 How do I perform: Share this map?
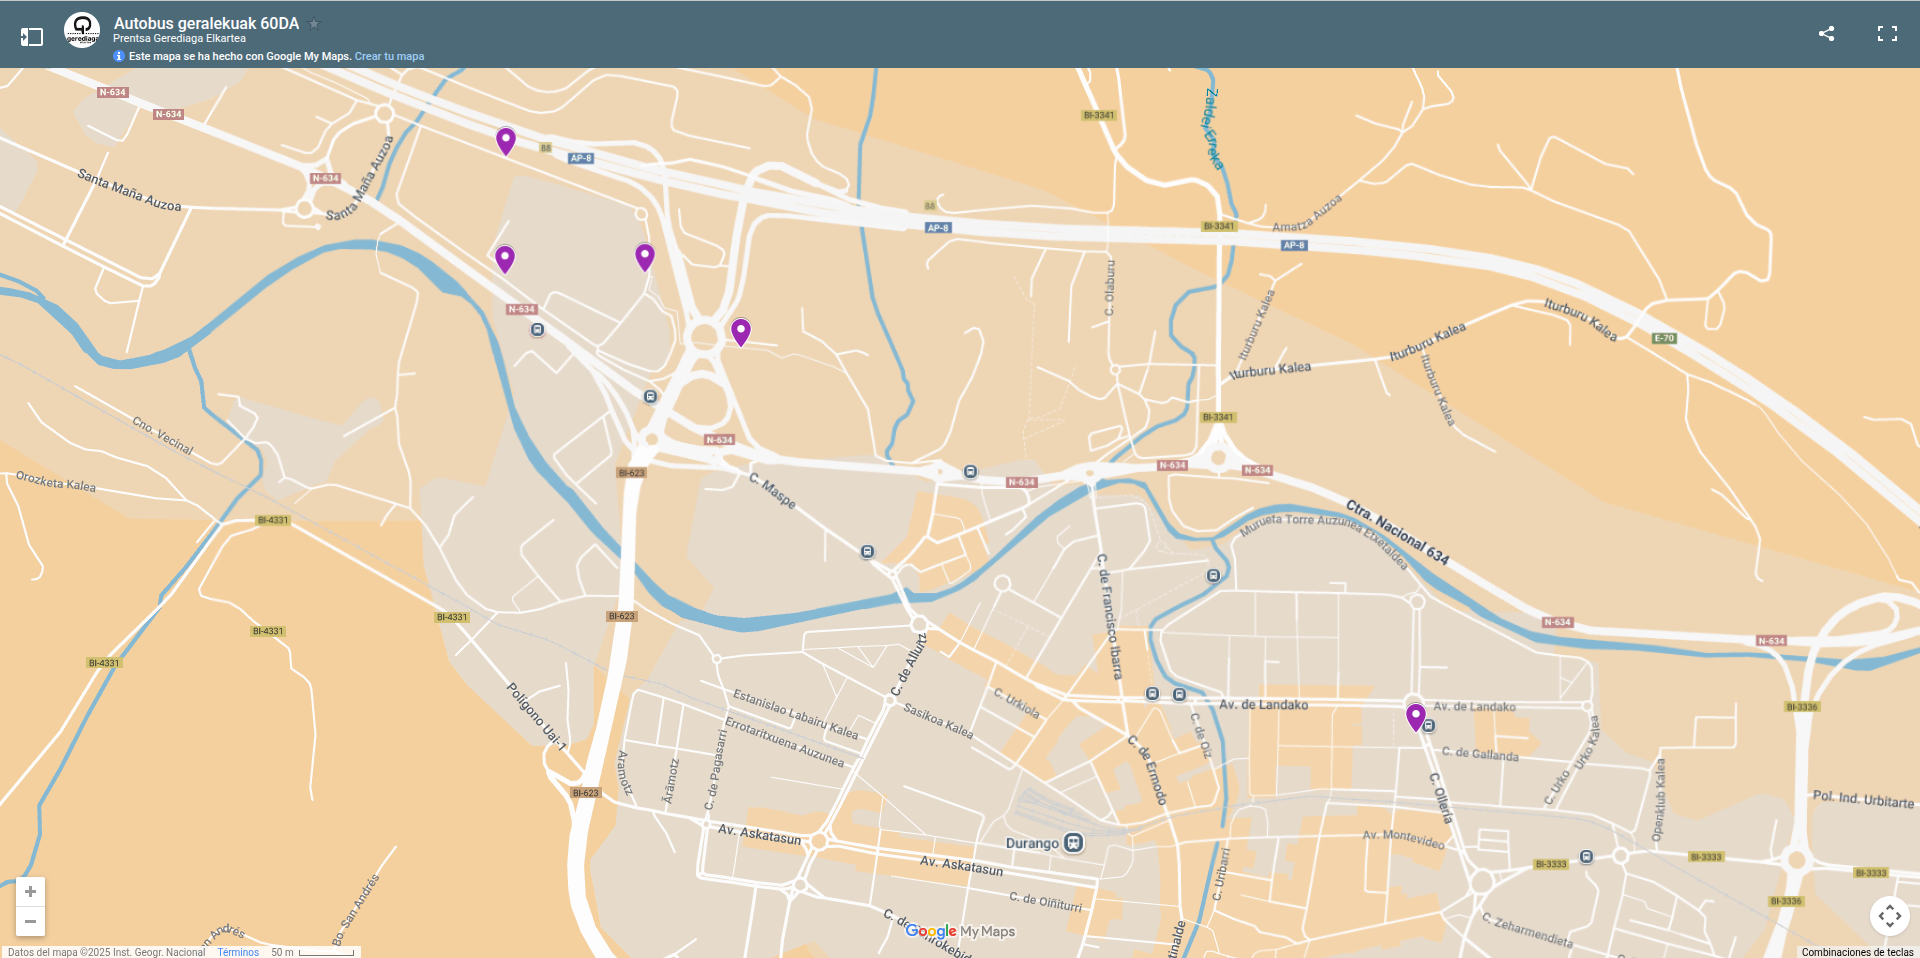tap(1826, 34)
